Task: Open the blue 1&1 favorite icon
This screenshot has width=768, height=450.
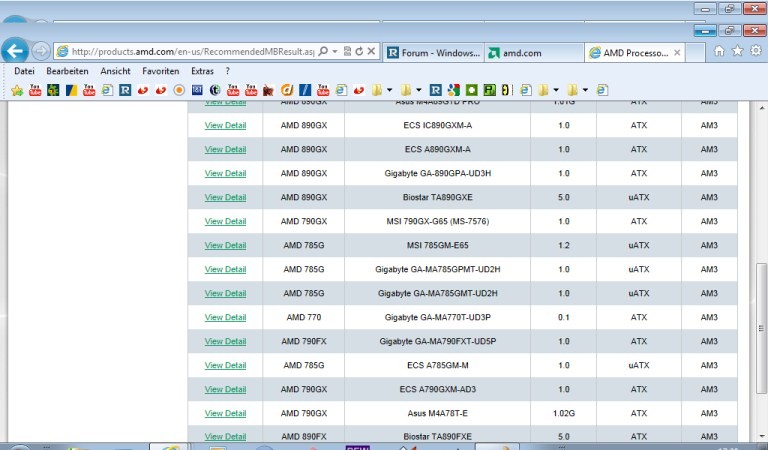Action: (x=197, y=90)
